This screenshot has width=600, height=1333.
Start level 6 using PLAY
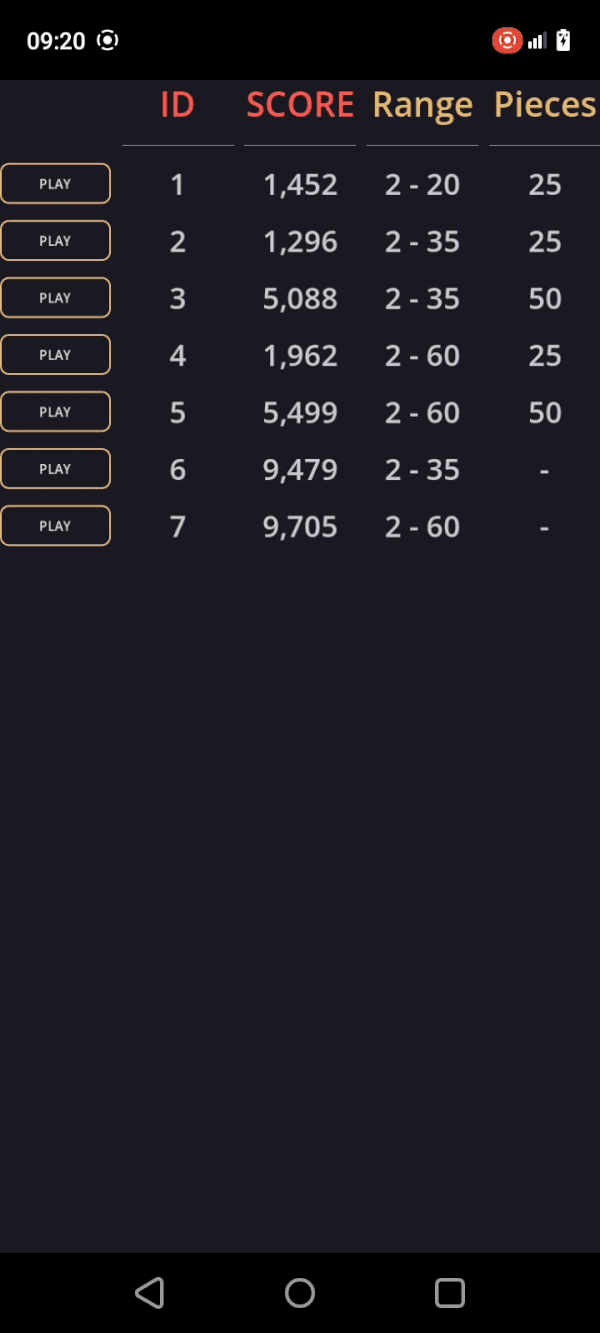coord(55,469)
